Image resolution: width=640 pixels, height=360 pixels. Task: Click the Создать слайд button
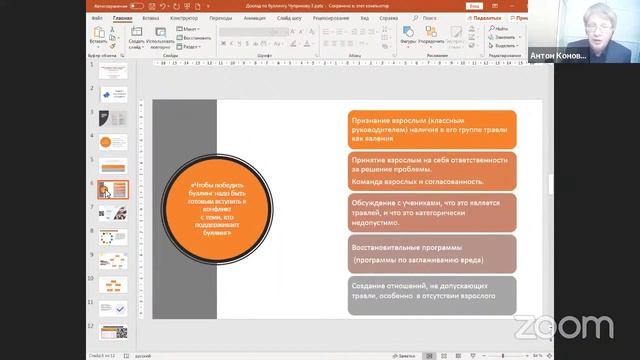tap(137, 38)
